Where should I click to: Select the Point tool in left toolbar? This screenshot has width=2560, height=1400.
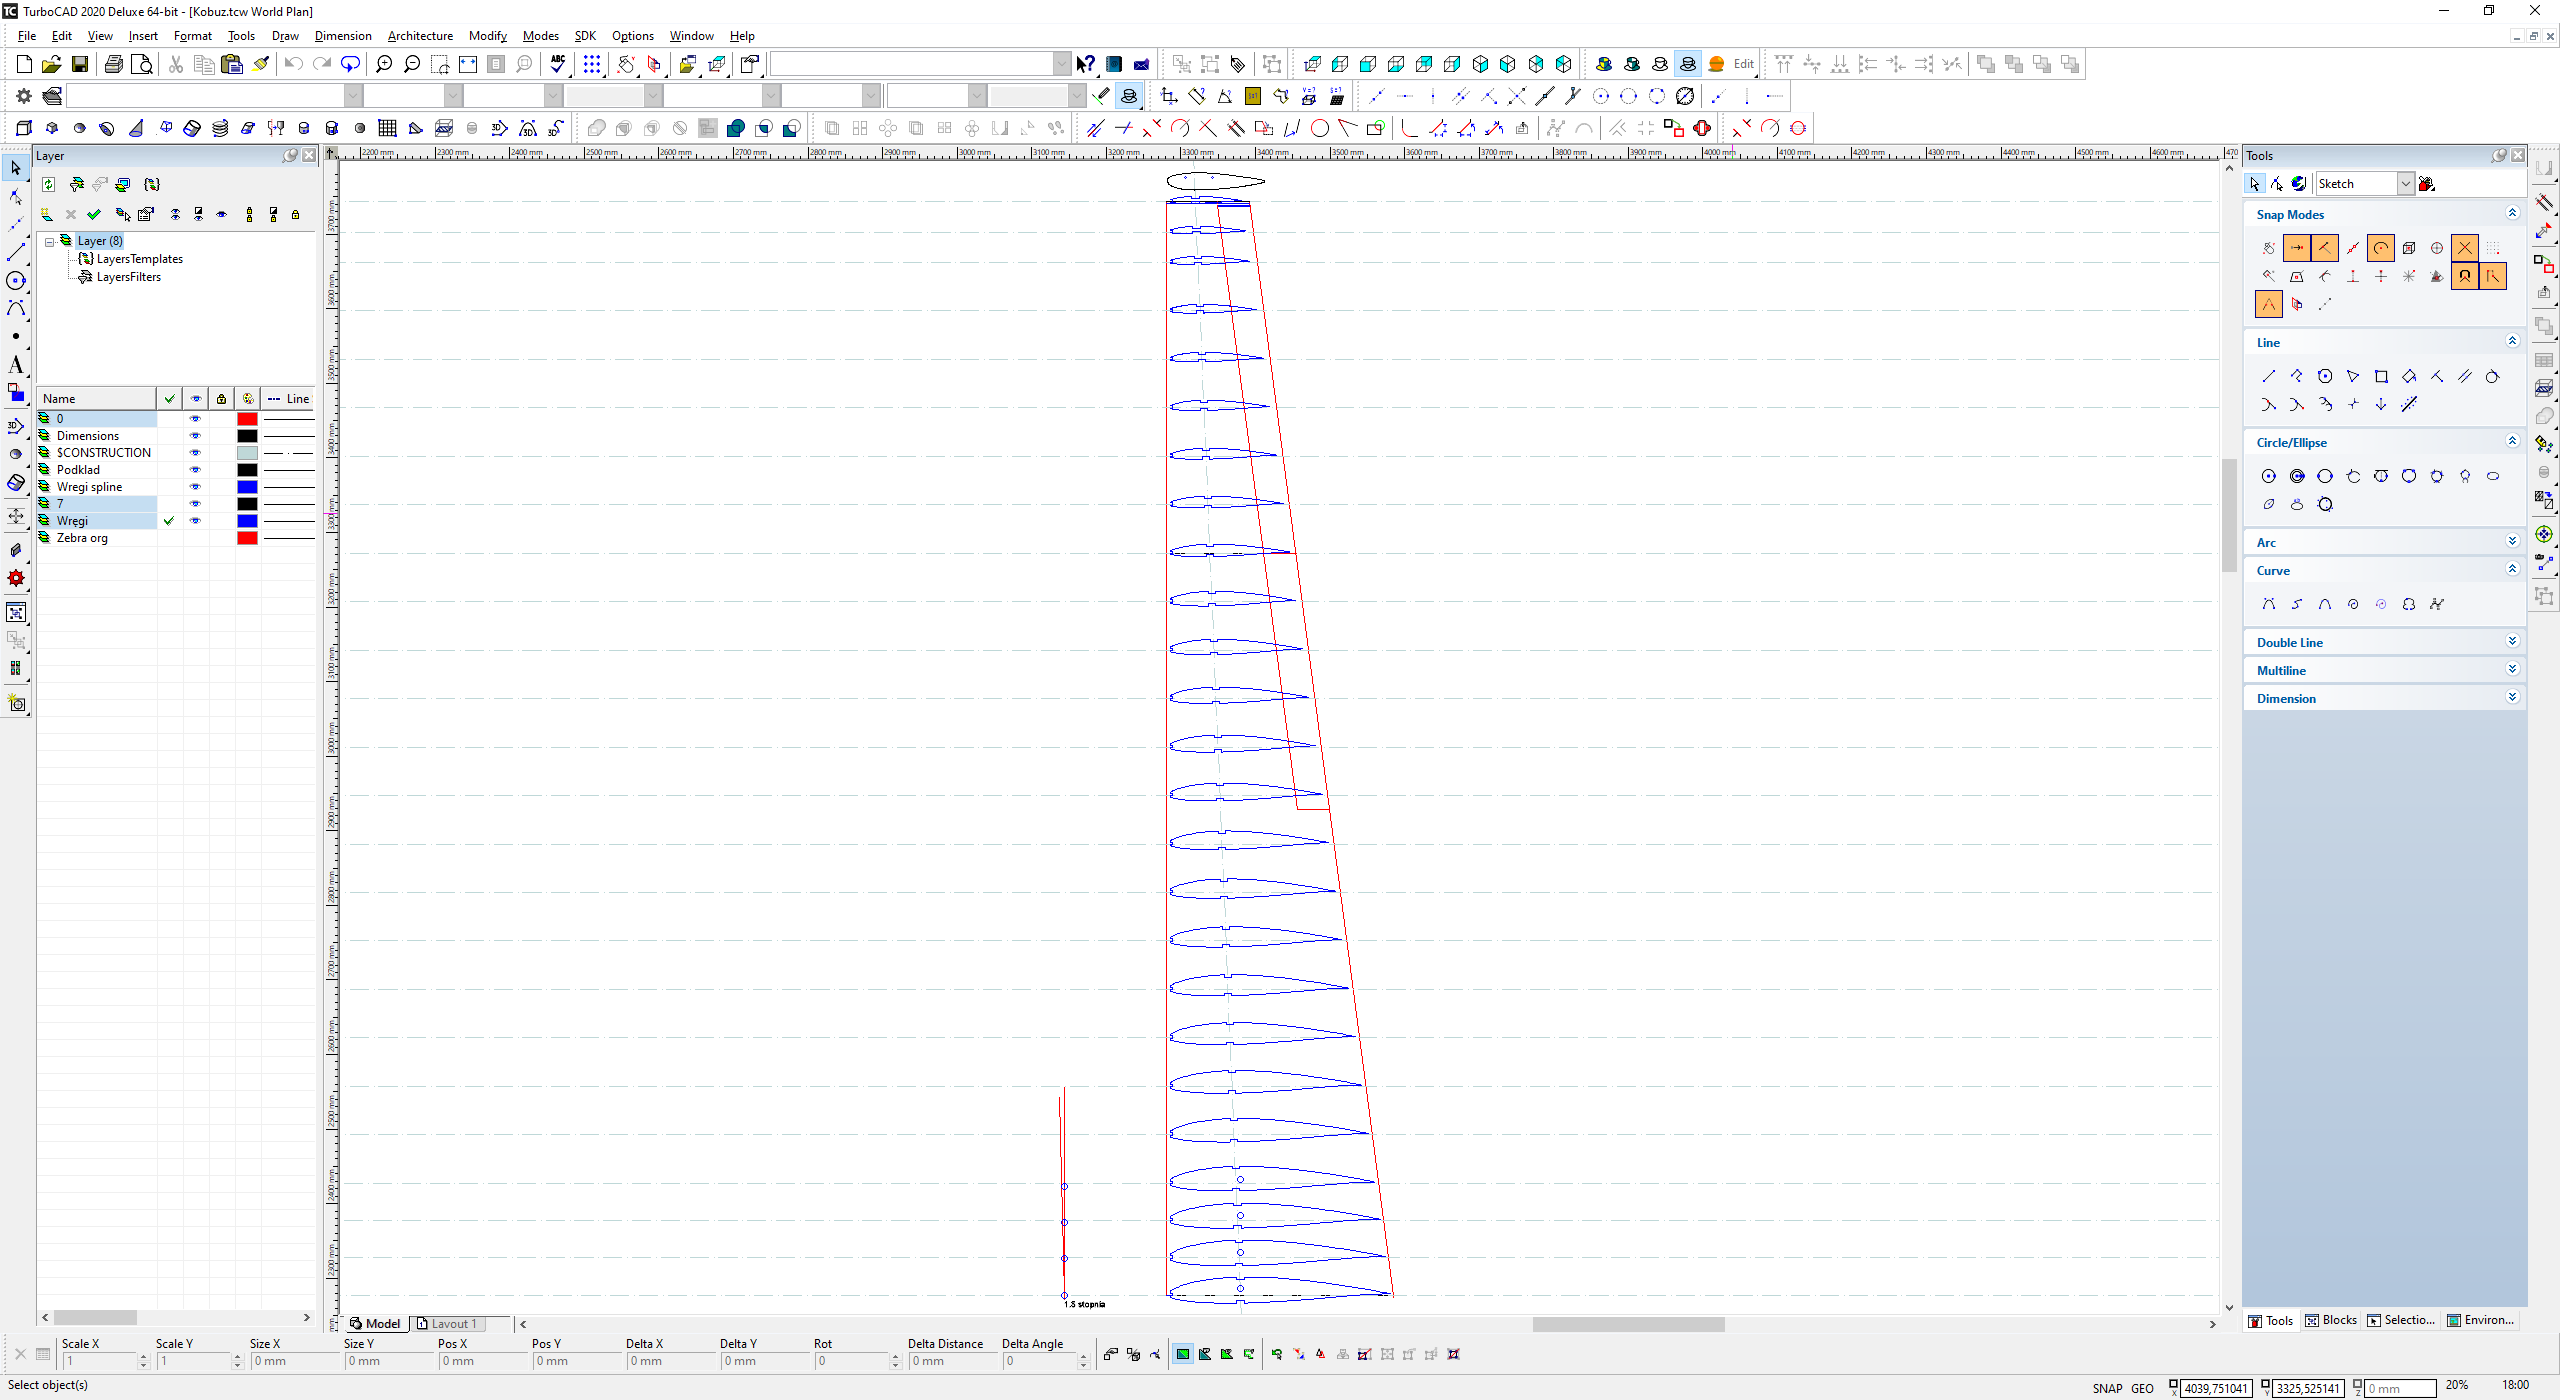point(16,336)
